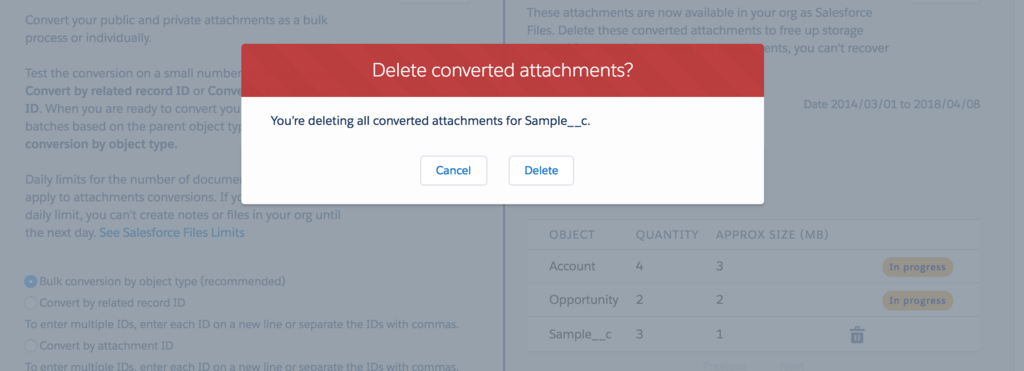Image resolution: width=1024 pixels, height=371 pixels.
Task: Click the QUANTITY column header
Action: [x=667, y=234]
